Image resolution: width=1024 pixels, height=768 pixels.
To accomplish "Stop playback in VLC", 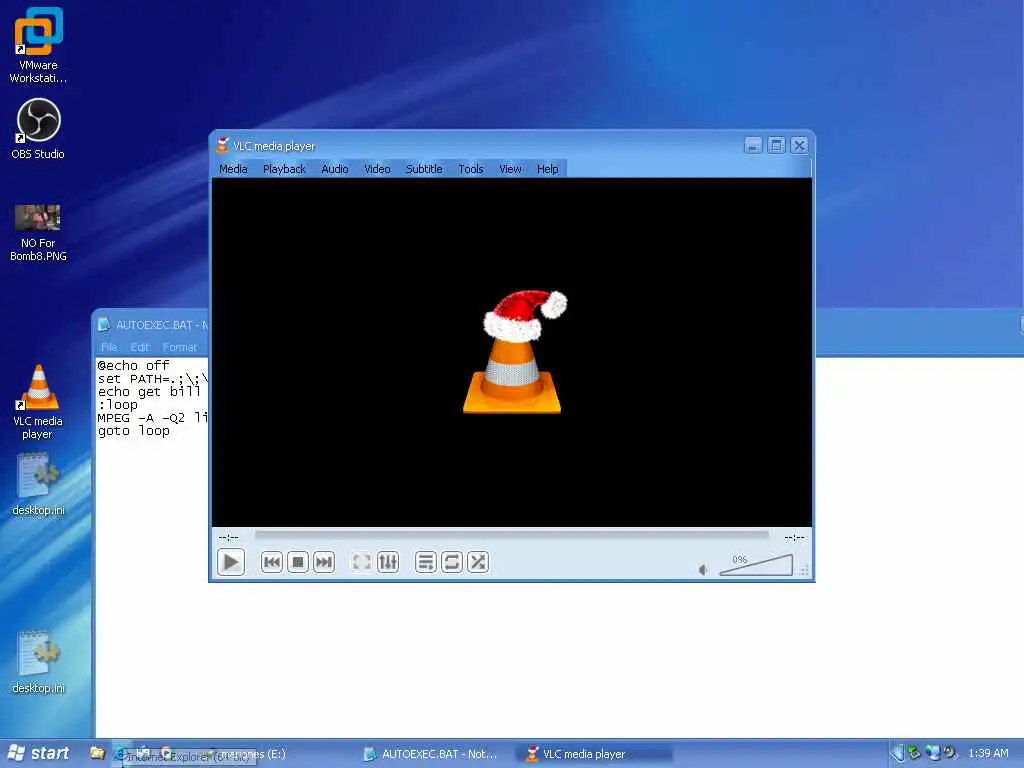I will (x=298, y=562).
